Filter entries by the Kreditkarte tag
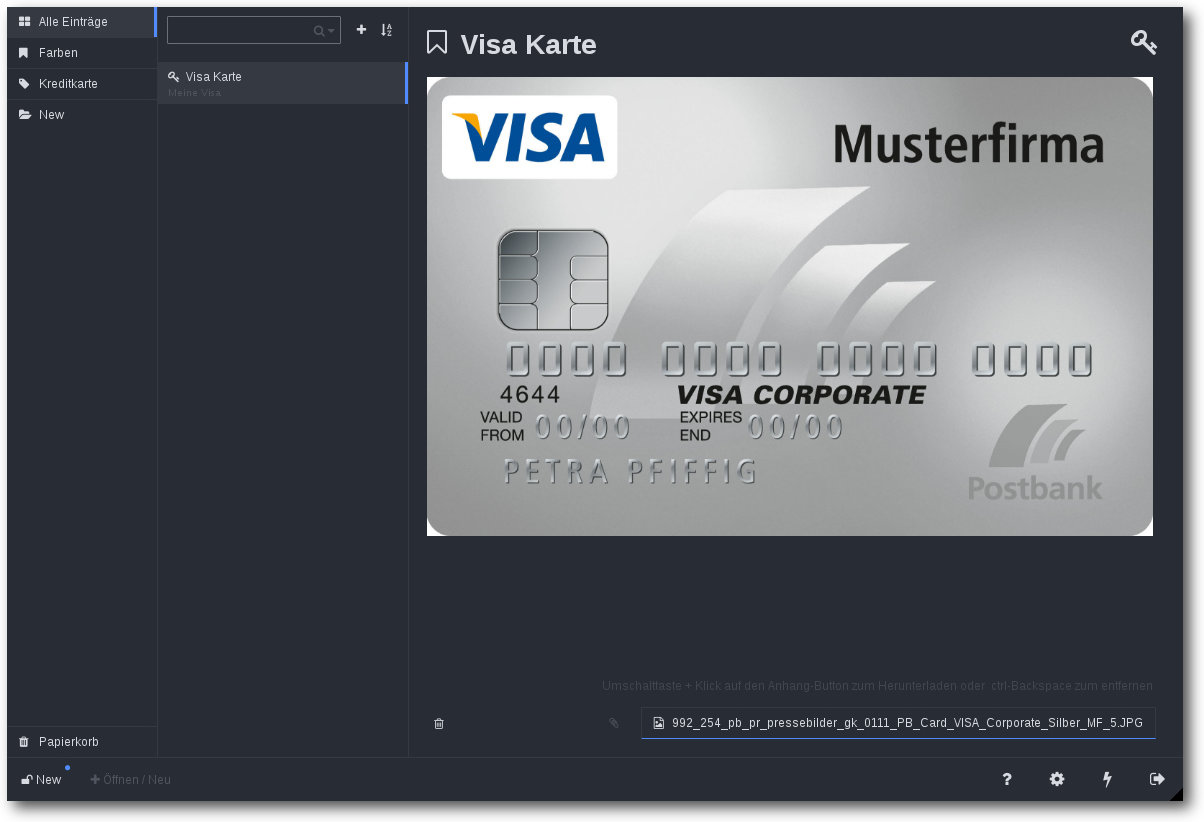The width and height of the screenshot is (1204, 822). 81,84
